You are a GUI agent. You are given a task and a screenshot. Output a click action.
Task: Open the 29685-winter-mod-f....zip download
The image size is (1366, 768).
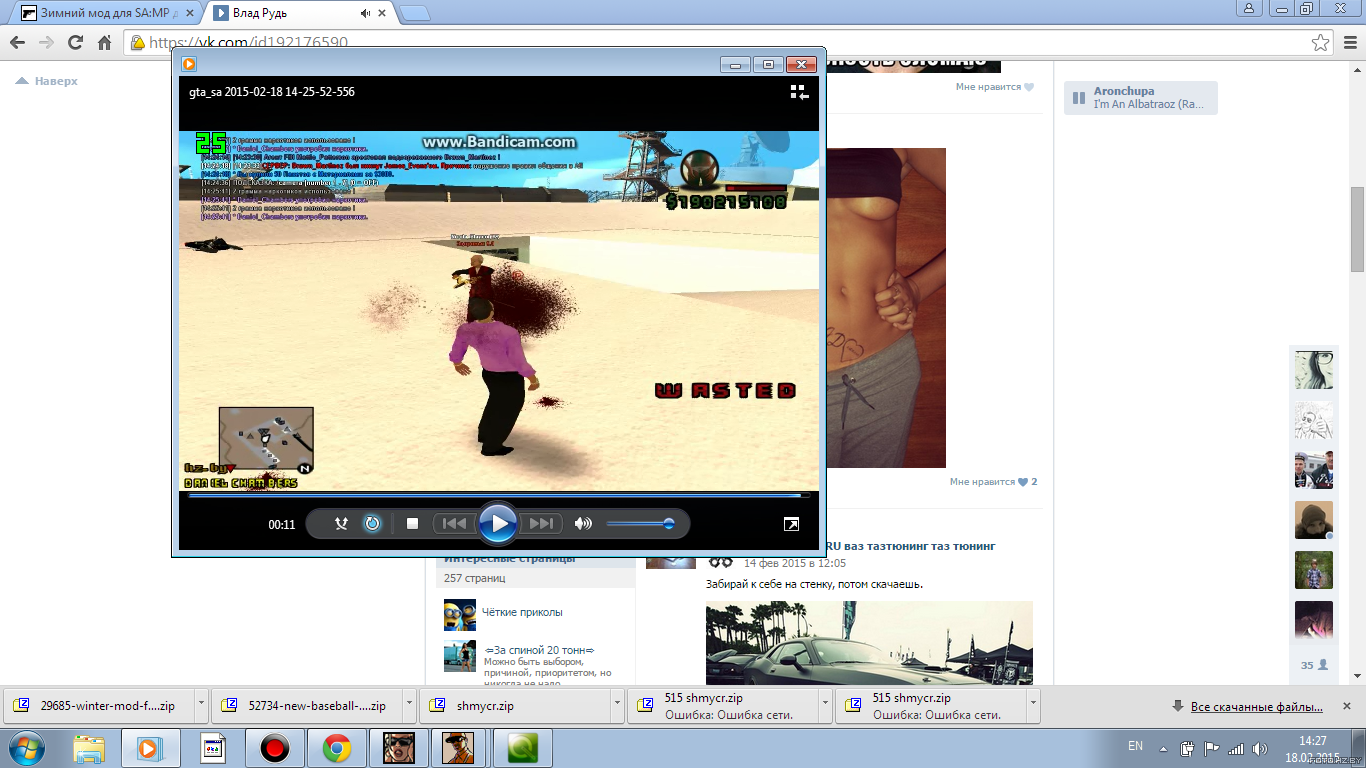[99, 706]
